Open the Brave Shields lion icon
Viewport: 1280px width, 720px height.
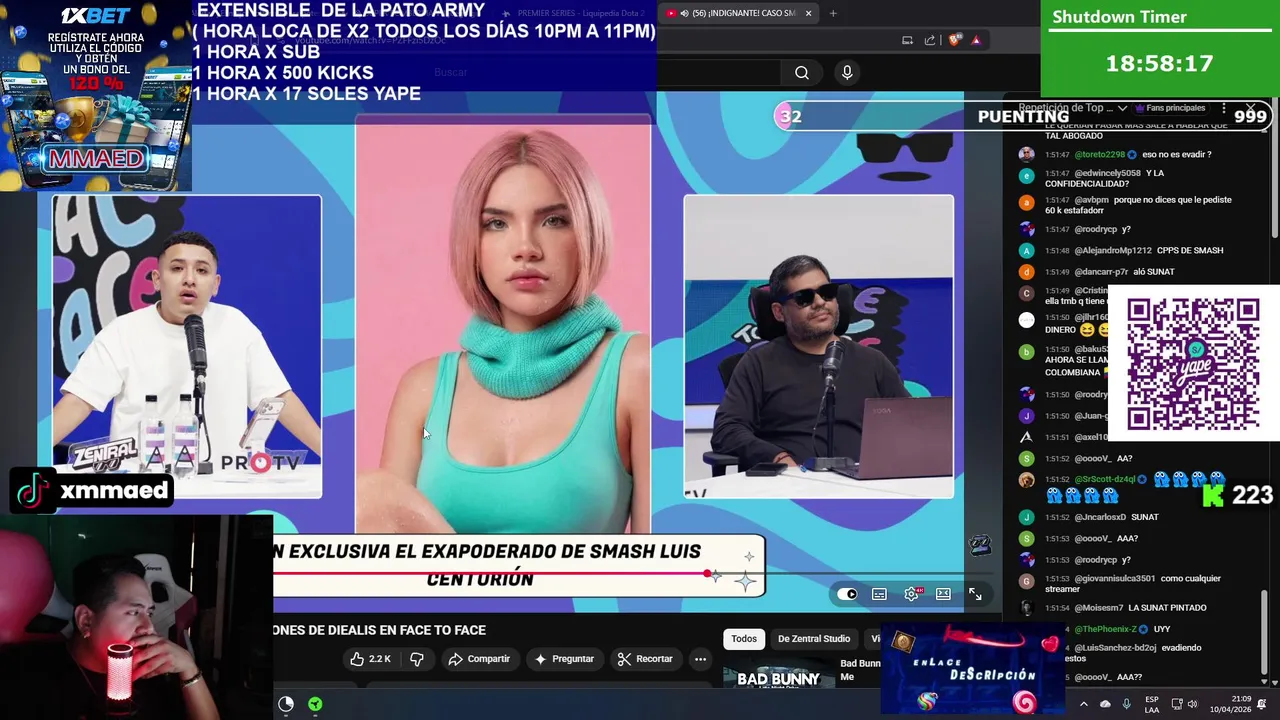click(955, 40)
